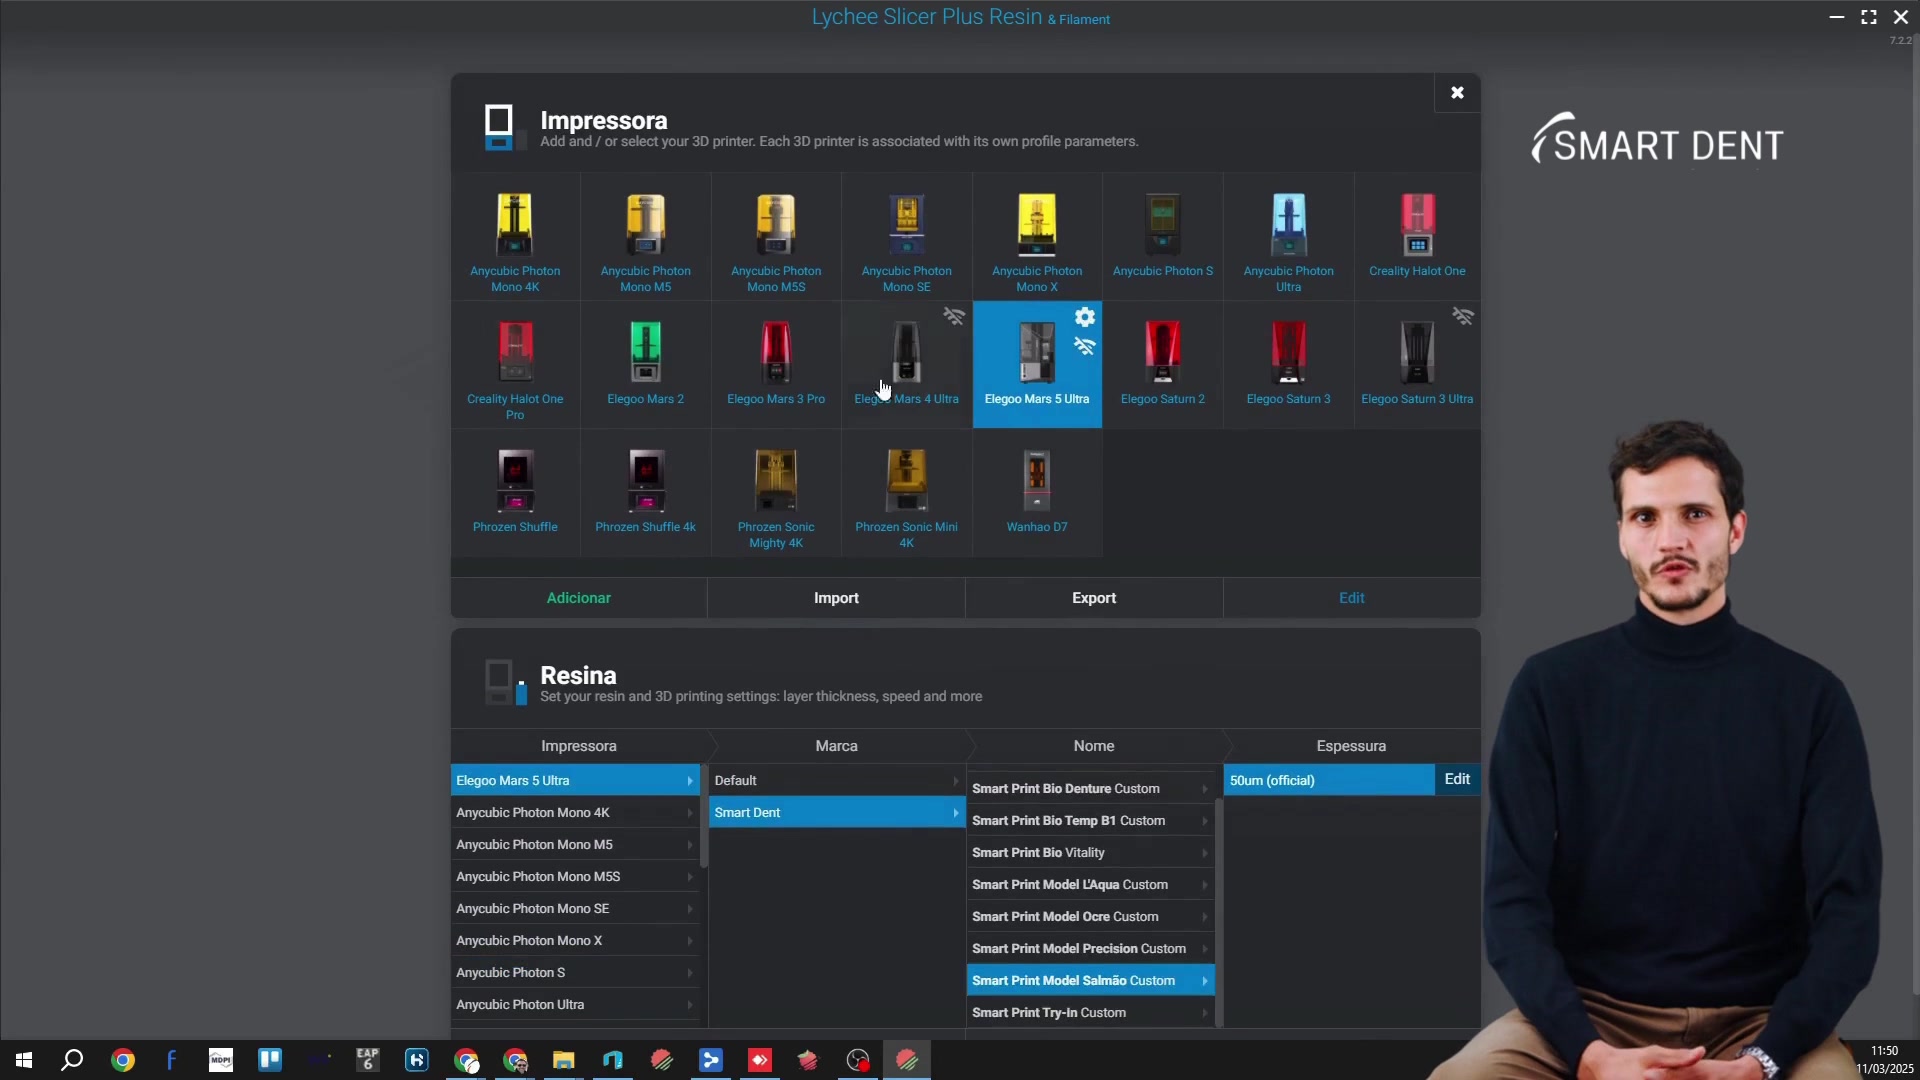Image resolution: width=1920 pixels, height=1080 pixels.
Task: Choose the Phrozen Sonic Mighty 4K printer
Action: coord(776,493)
